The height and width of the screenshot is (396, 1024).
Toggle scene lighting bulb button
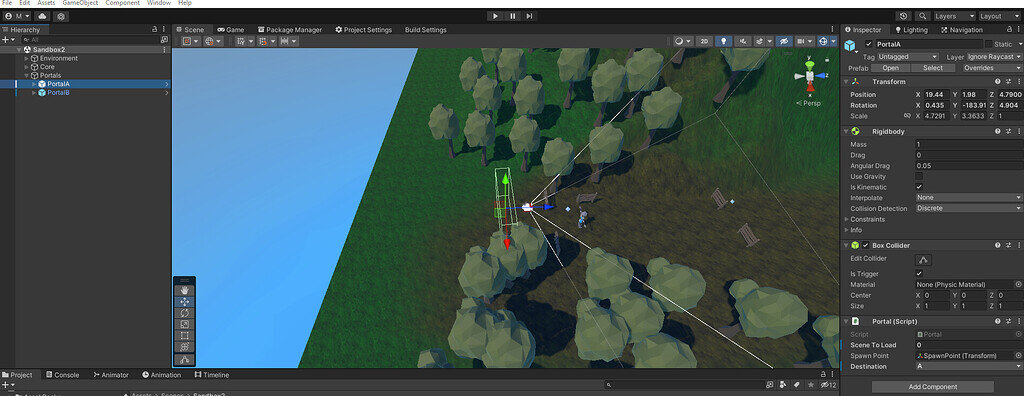[723, 41]
